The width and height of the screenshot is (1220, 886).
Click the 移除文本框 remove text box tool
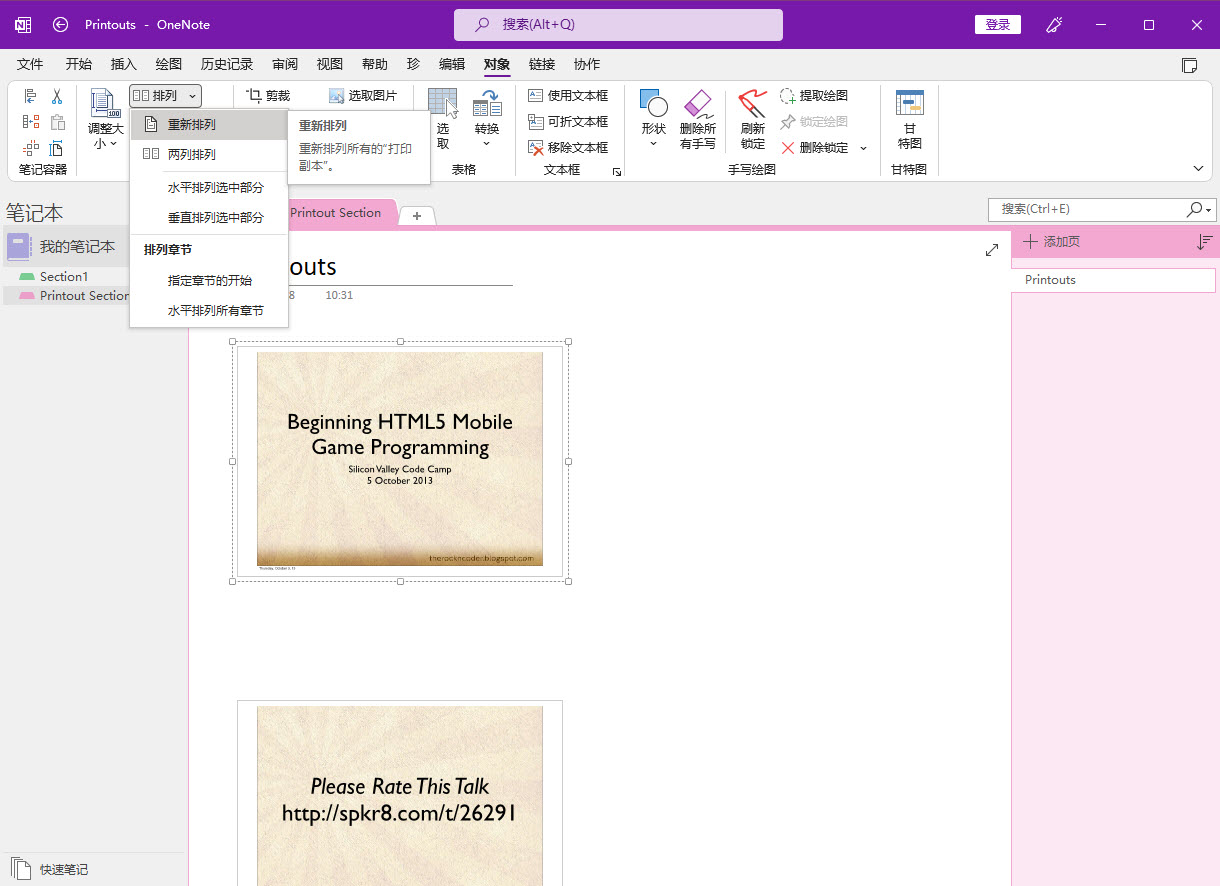[x=568, y=148]
